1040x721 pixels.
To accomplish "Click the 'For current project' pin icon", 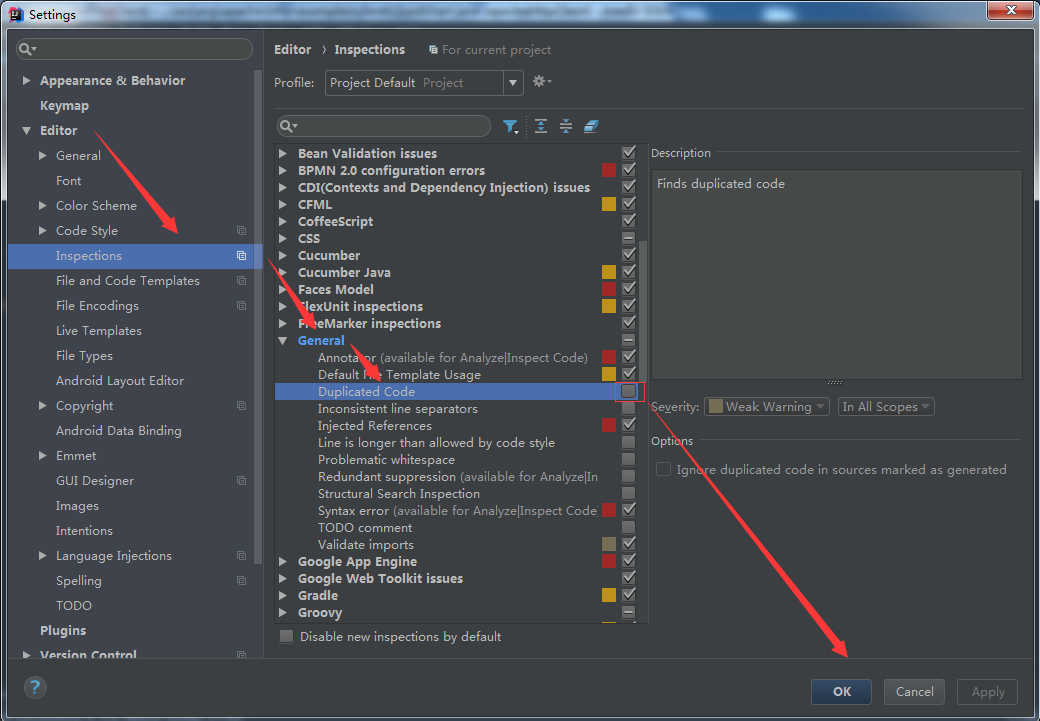I will 434,49.
